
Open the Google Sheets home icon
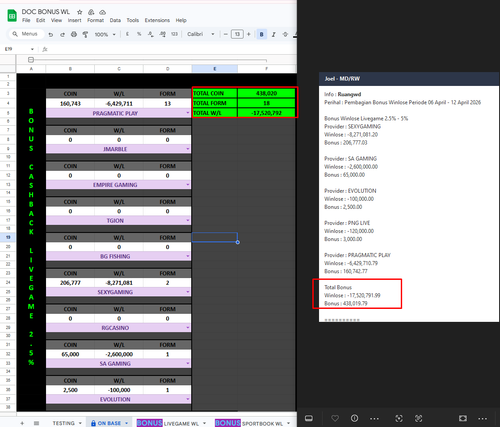tap(12, 16)
